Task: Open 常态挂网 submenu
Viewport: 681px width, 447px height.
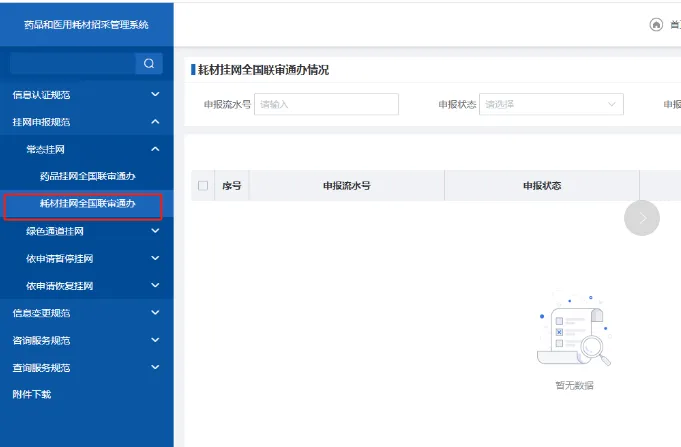Action: 87,149
